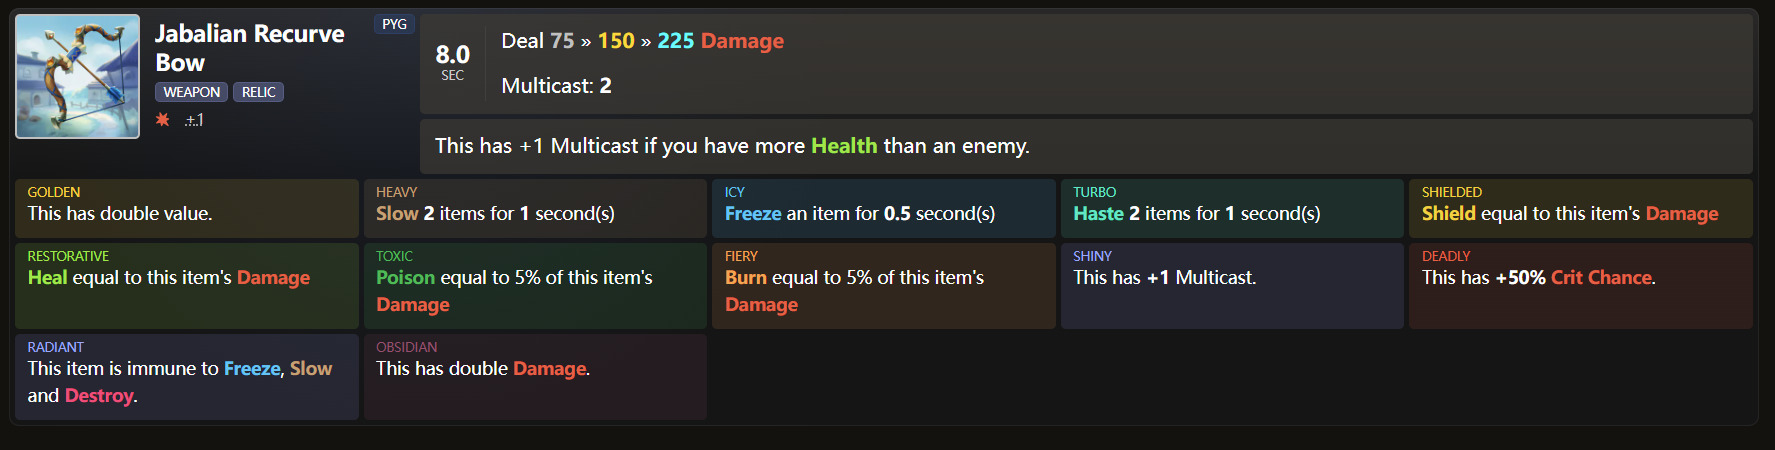Image resolution: width=1775 pixels, height=450 pixels.
Task: Select the Golden enchantment card
Action: (187, 208)
